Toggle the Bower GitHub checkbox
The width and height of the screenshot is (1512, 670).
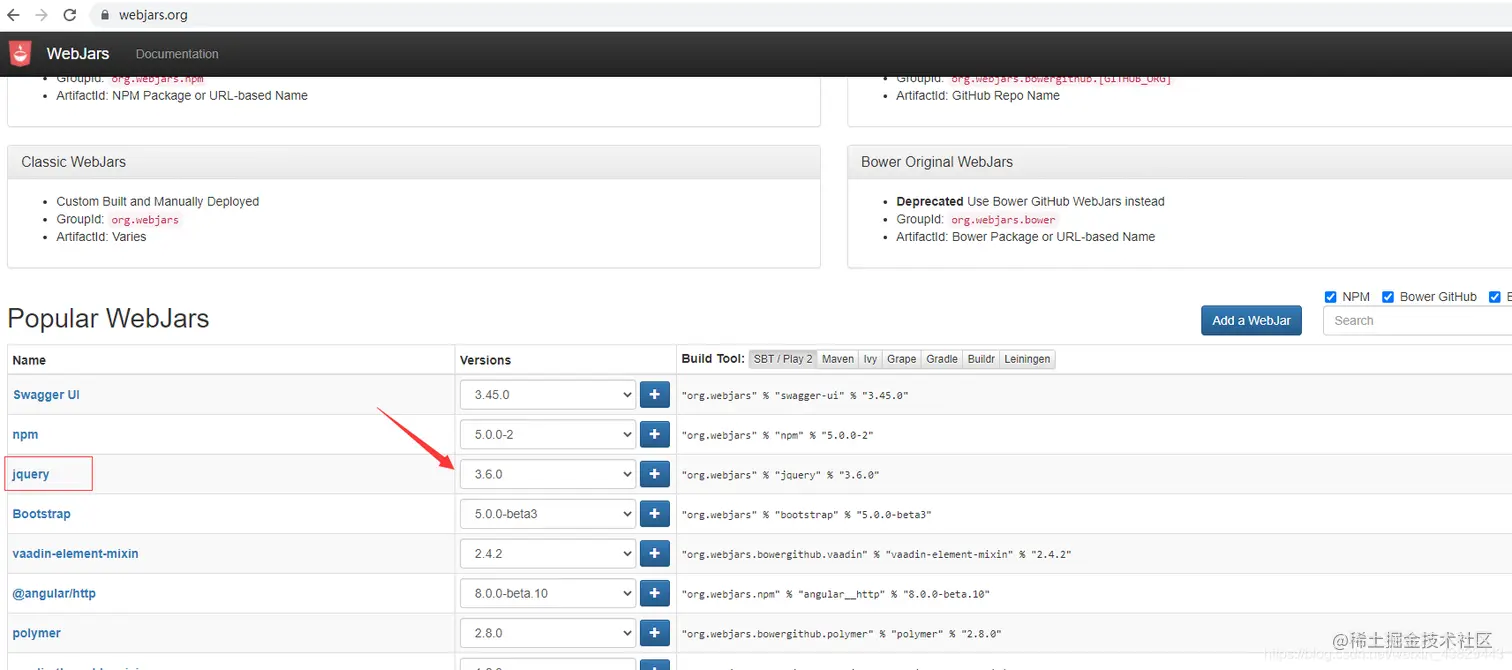tap(1388, 297)
